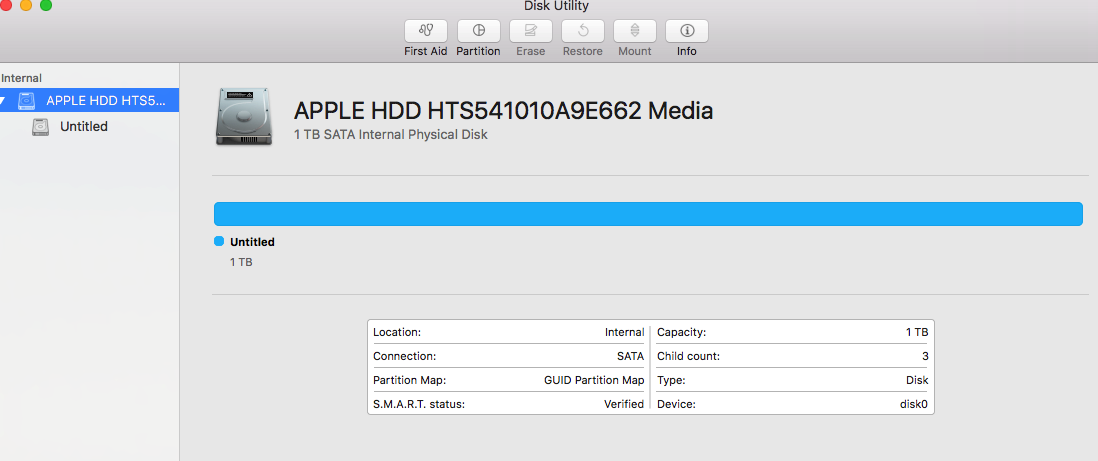Click the Device disk0 value
Image resolution: width=1098 pixels, height=461 pixels.
[914, 404]
